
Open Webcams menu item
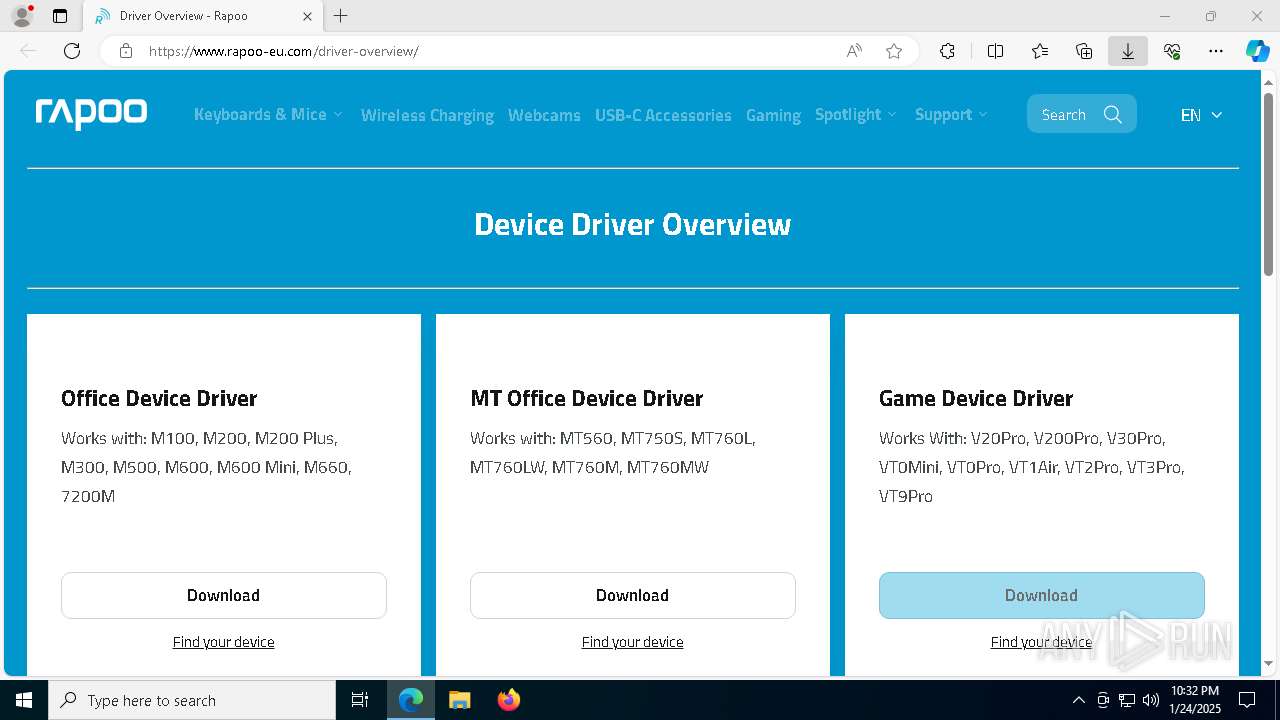pos(544,115)
